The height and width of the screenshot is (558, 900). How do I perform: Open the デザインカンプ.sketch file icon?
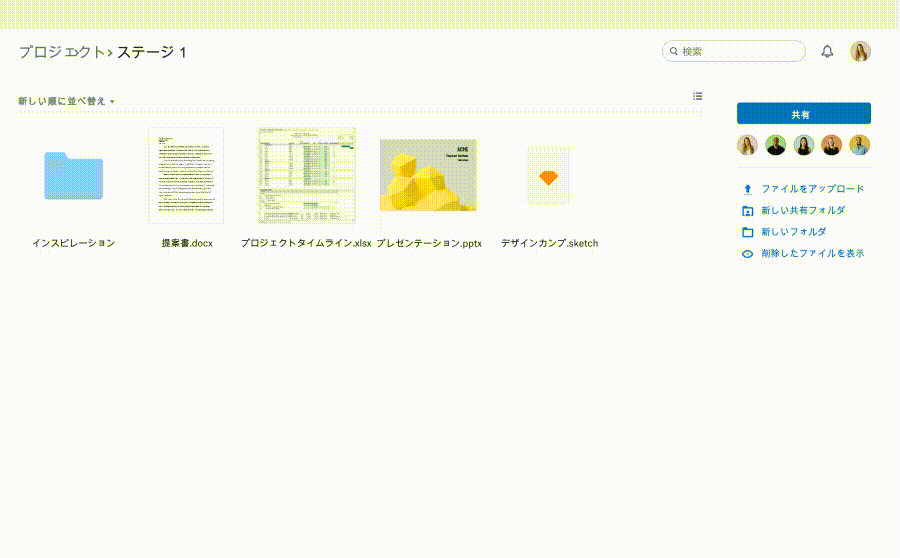[548, 177]
